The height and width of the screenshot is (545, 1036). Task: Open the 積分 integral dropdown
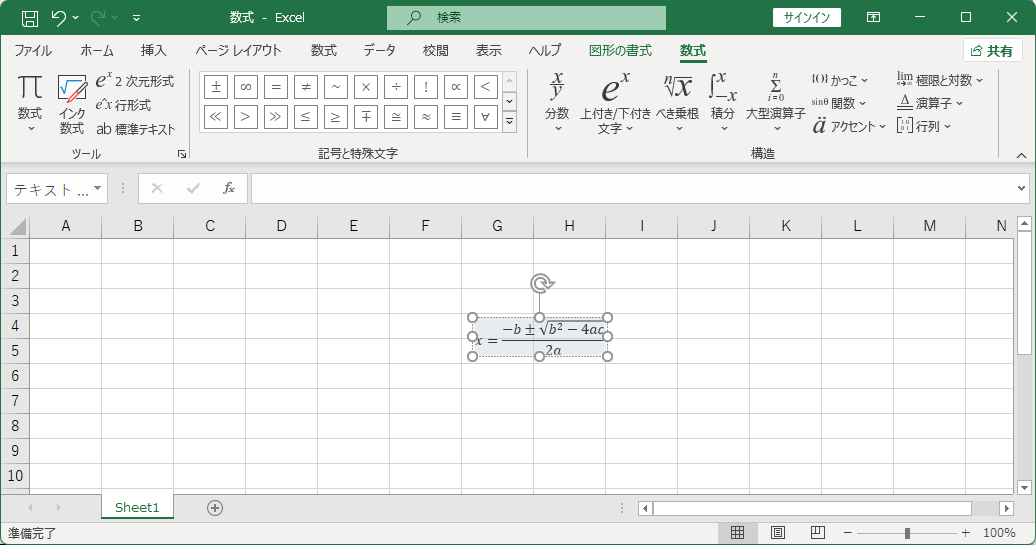pyautogui.click(x=723, y=102)
